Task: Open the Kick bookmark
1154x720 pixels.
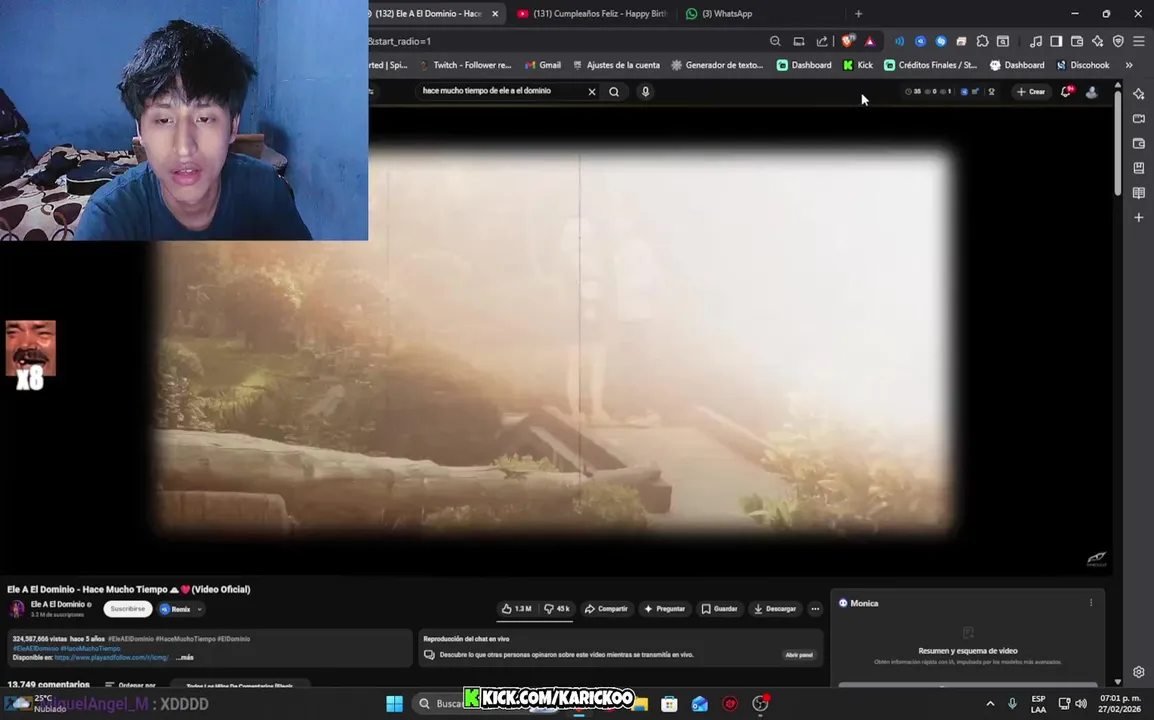Action: (x=858, y=65)
